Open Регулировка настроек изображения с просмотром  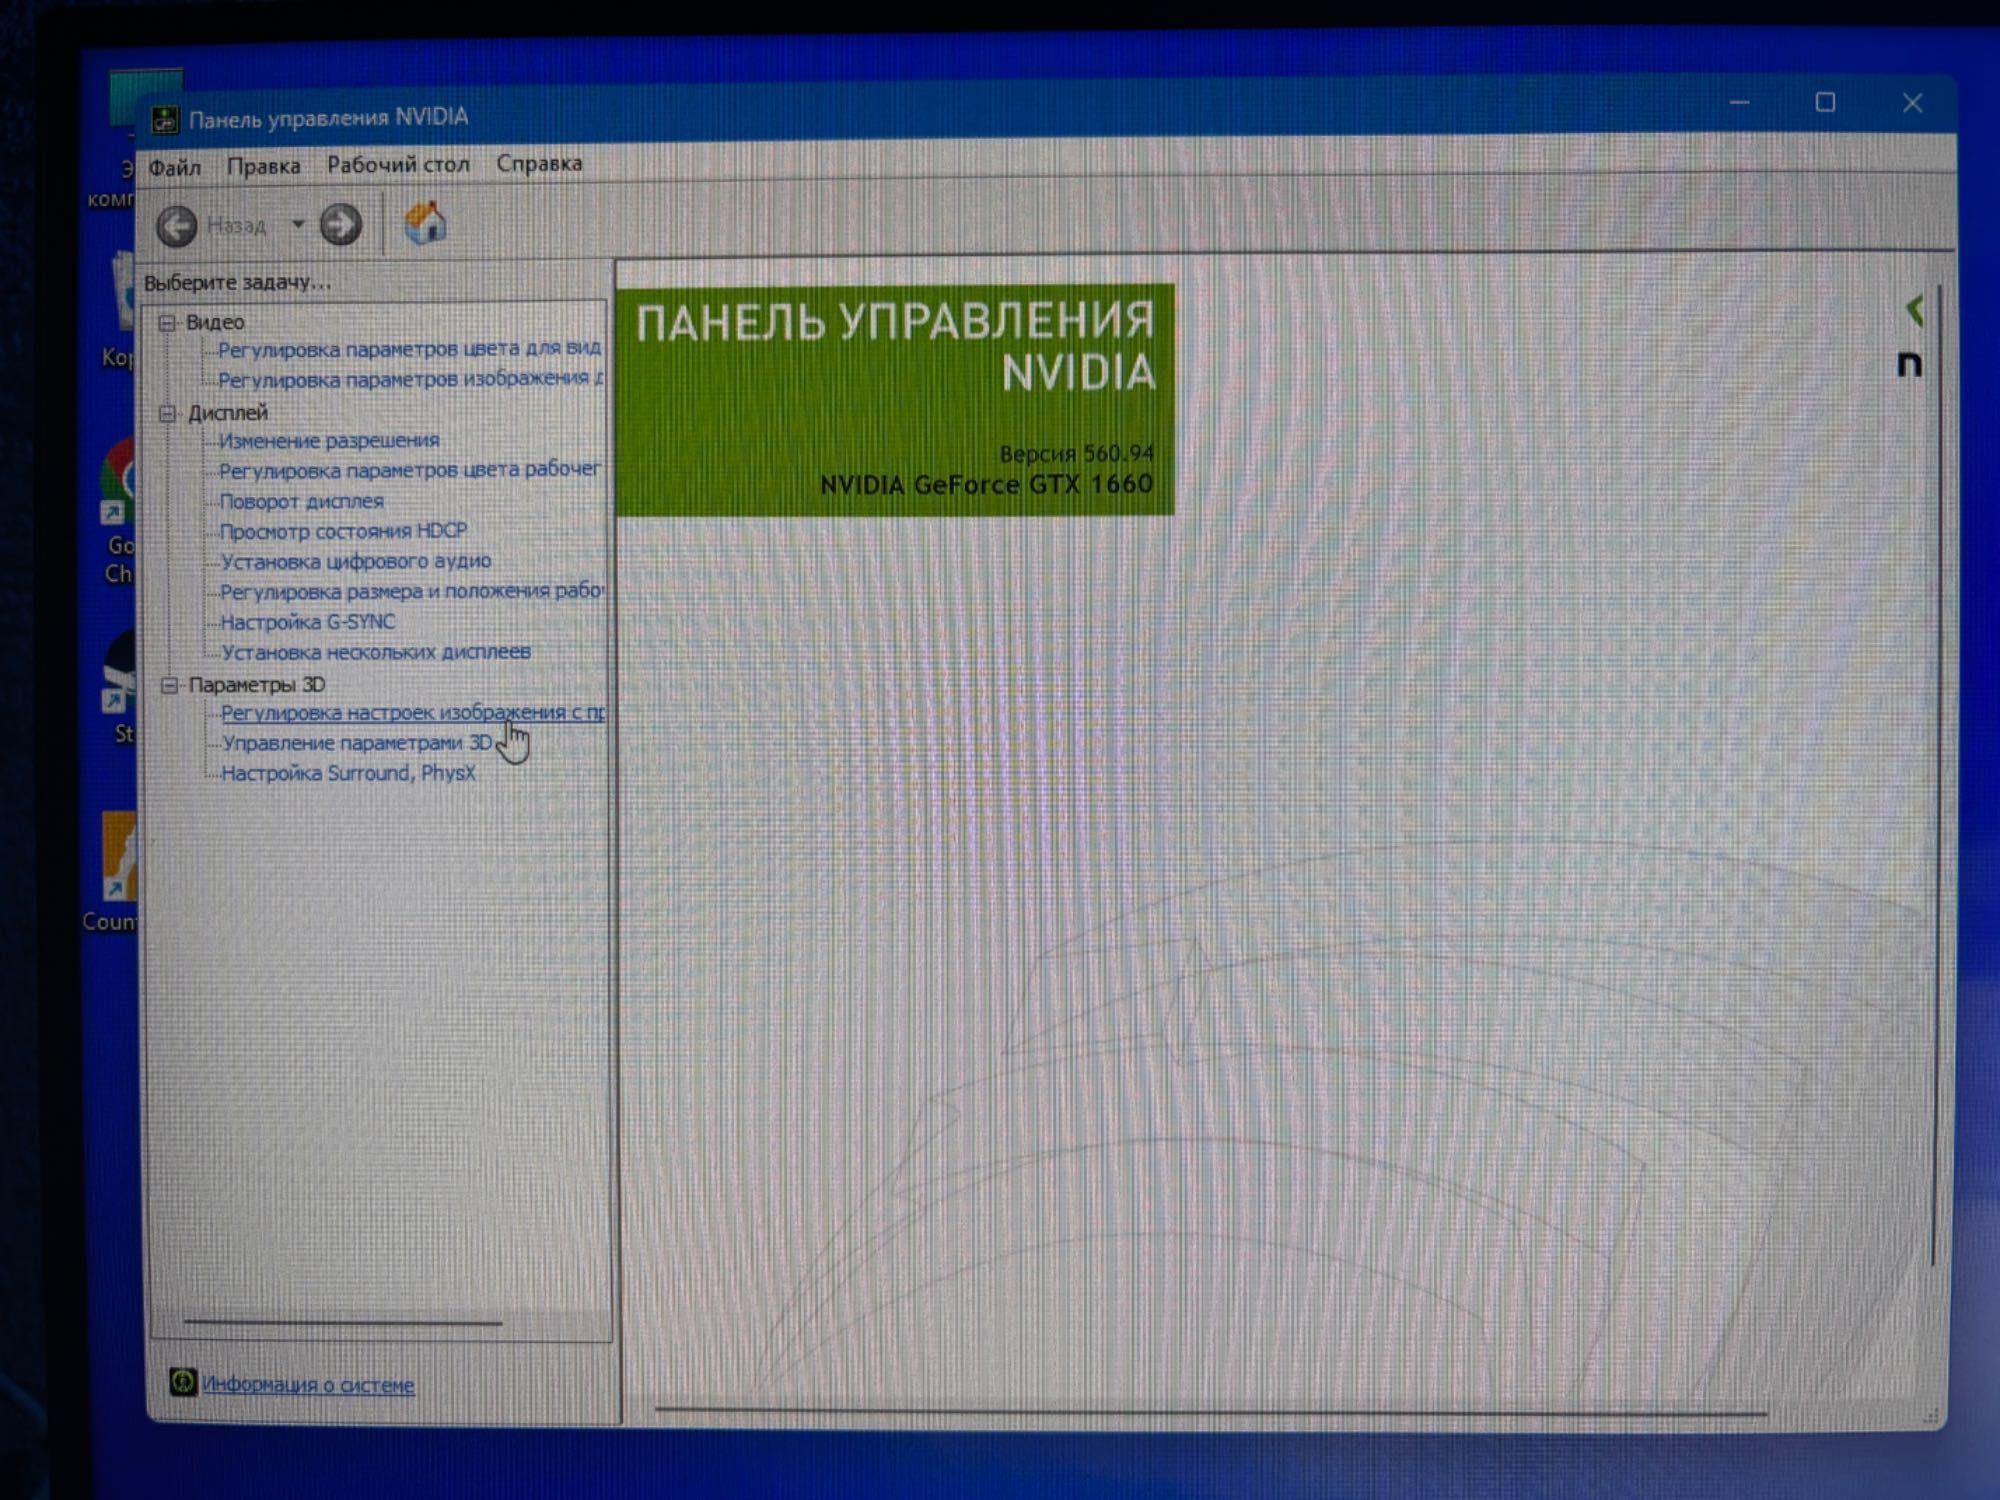click(413, 713)
